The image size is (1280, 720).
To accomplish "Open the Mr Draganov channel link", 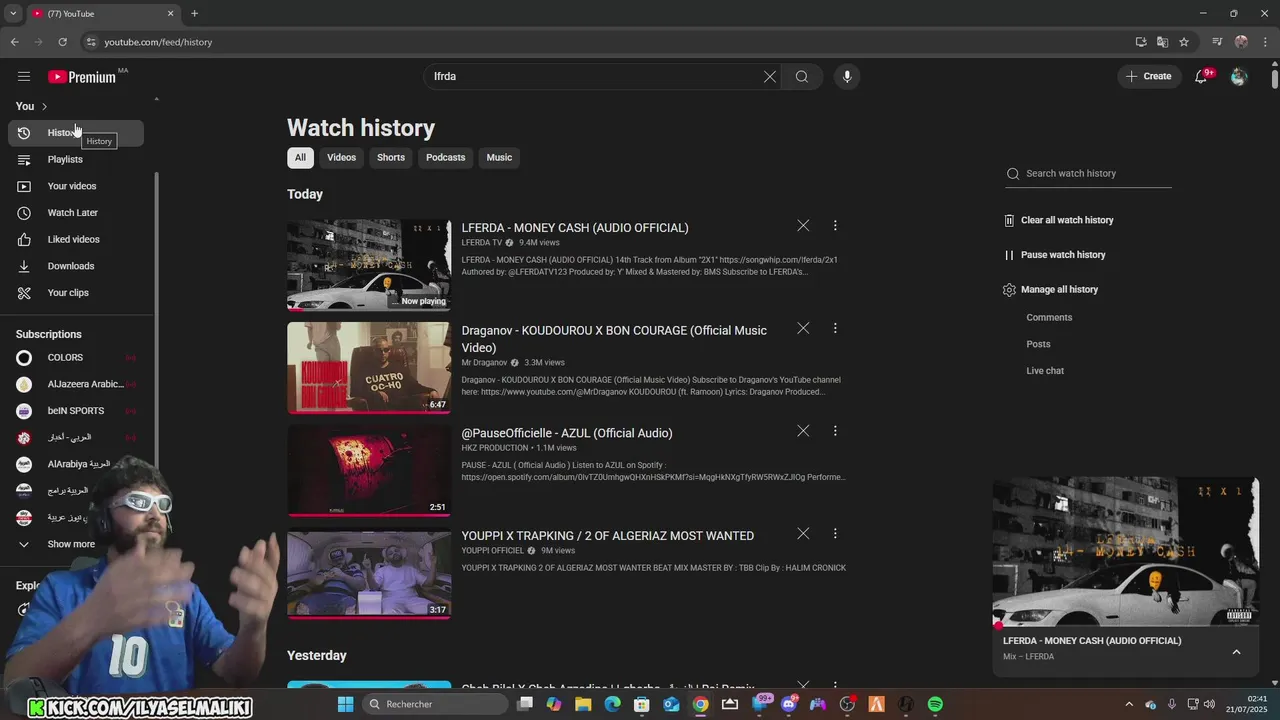I will click(485, 363).
